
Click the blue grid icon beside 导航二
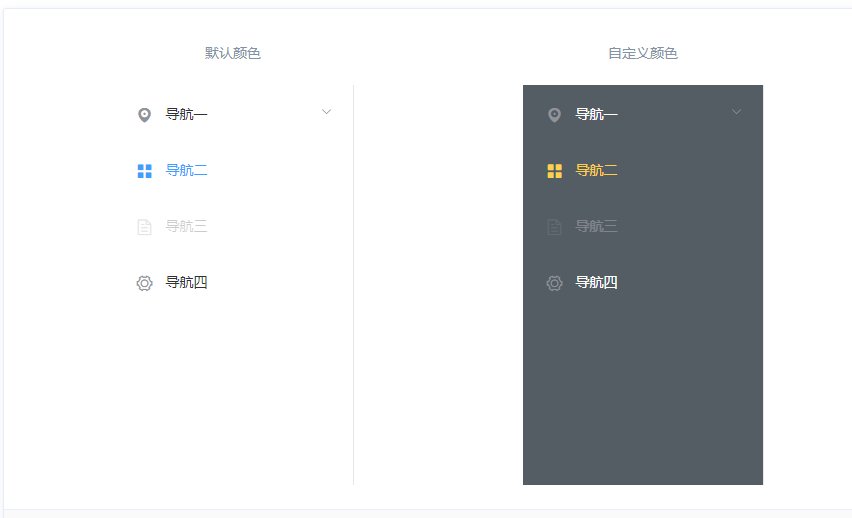coord(145,171)
